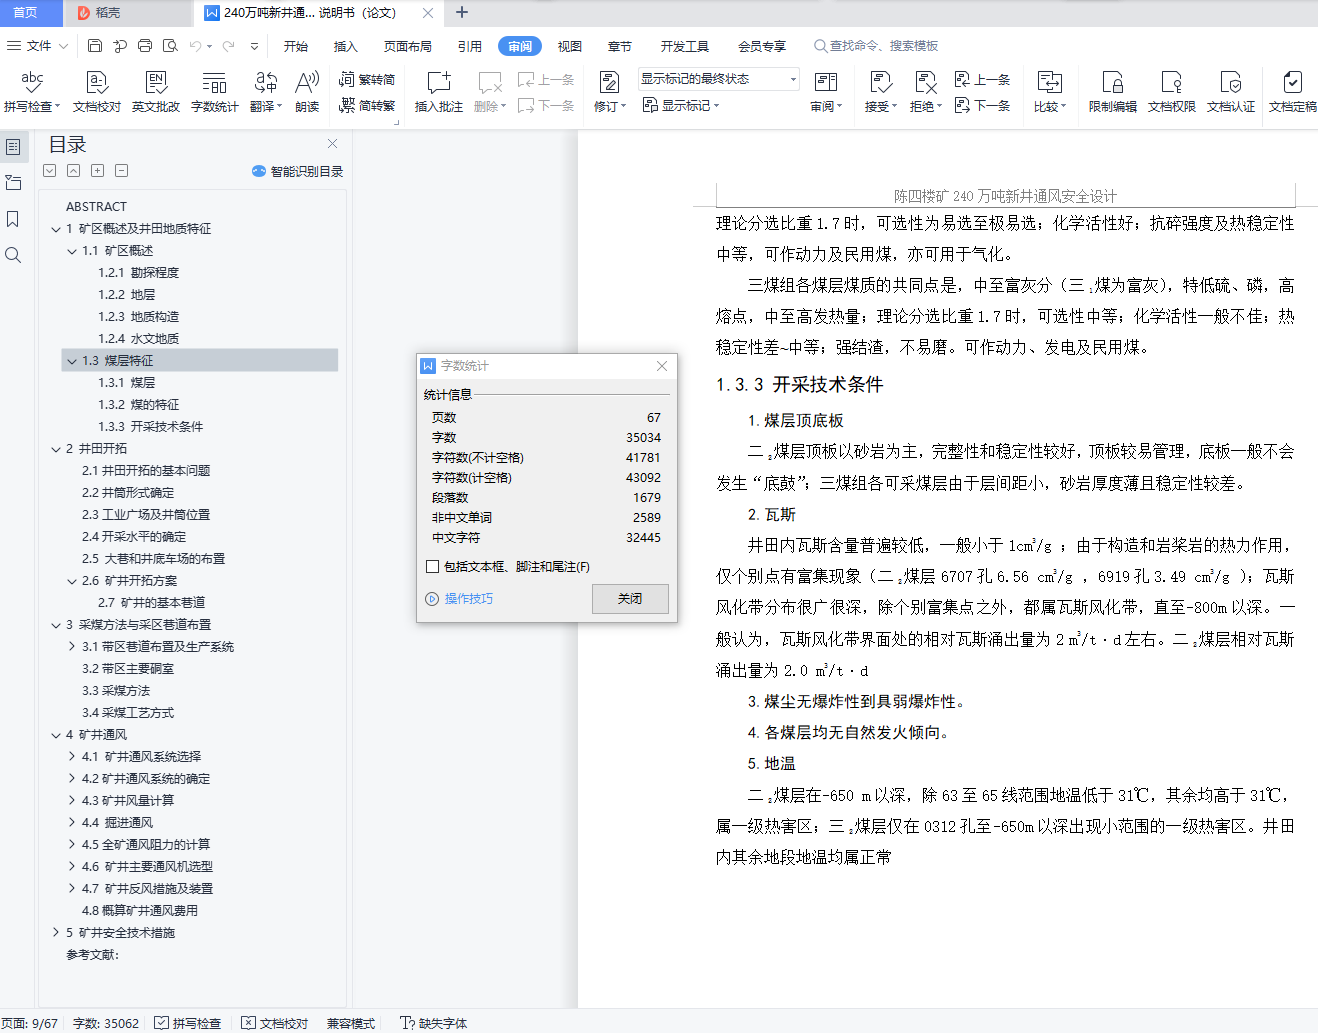Open 字数统计 word count tool
The width and height of the screenshot is (1318, 1033).
tap(215, 90)
